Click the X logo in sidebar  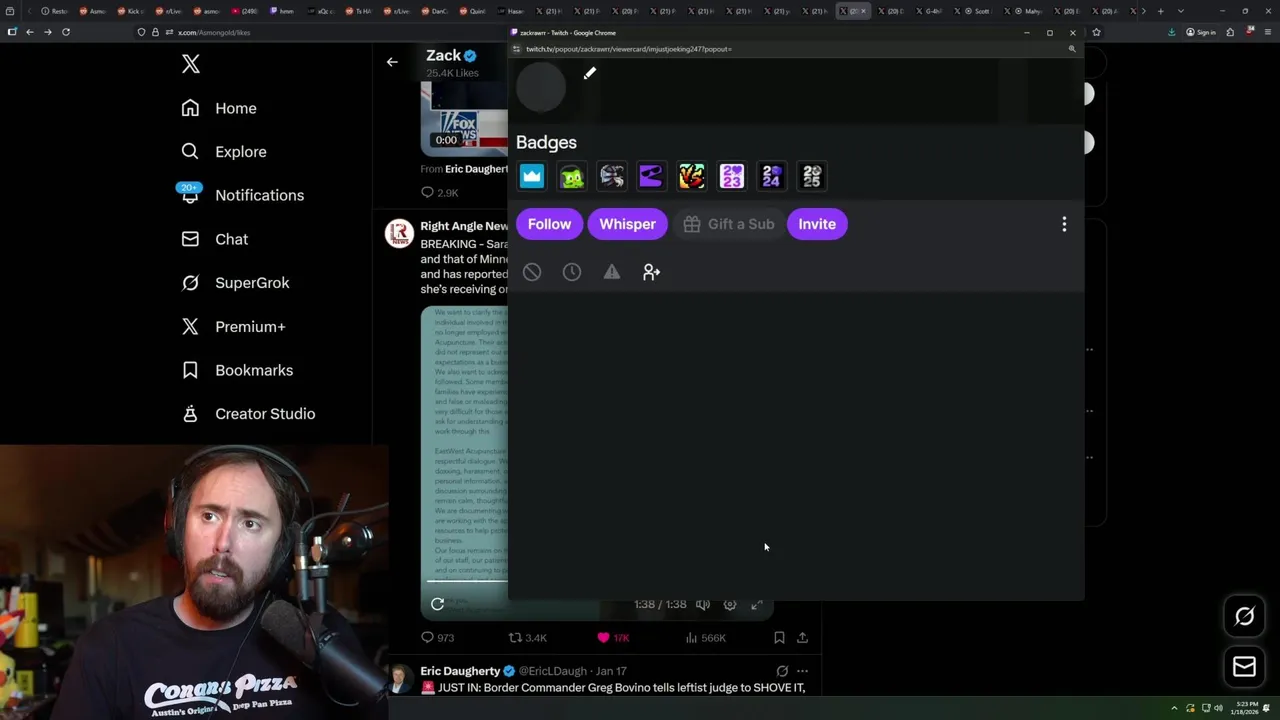coord(191,65)
